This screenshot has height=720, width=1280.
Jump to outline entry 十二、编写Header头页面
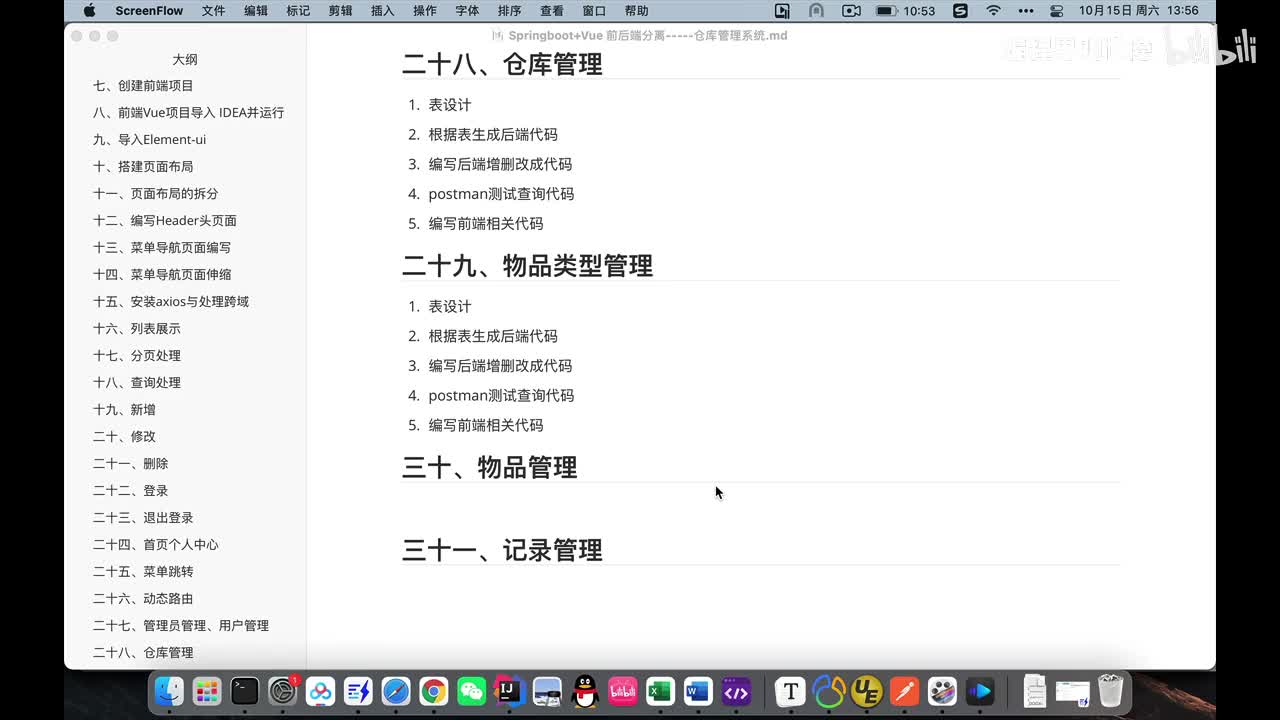point(165,221)
